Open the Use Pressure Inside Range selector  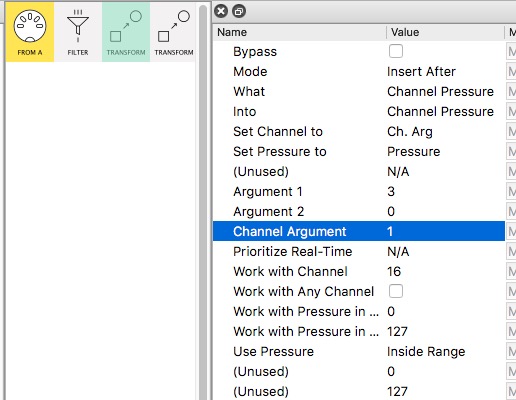[x=426, y=352]
